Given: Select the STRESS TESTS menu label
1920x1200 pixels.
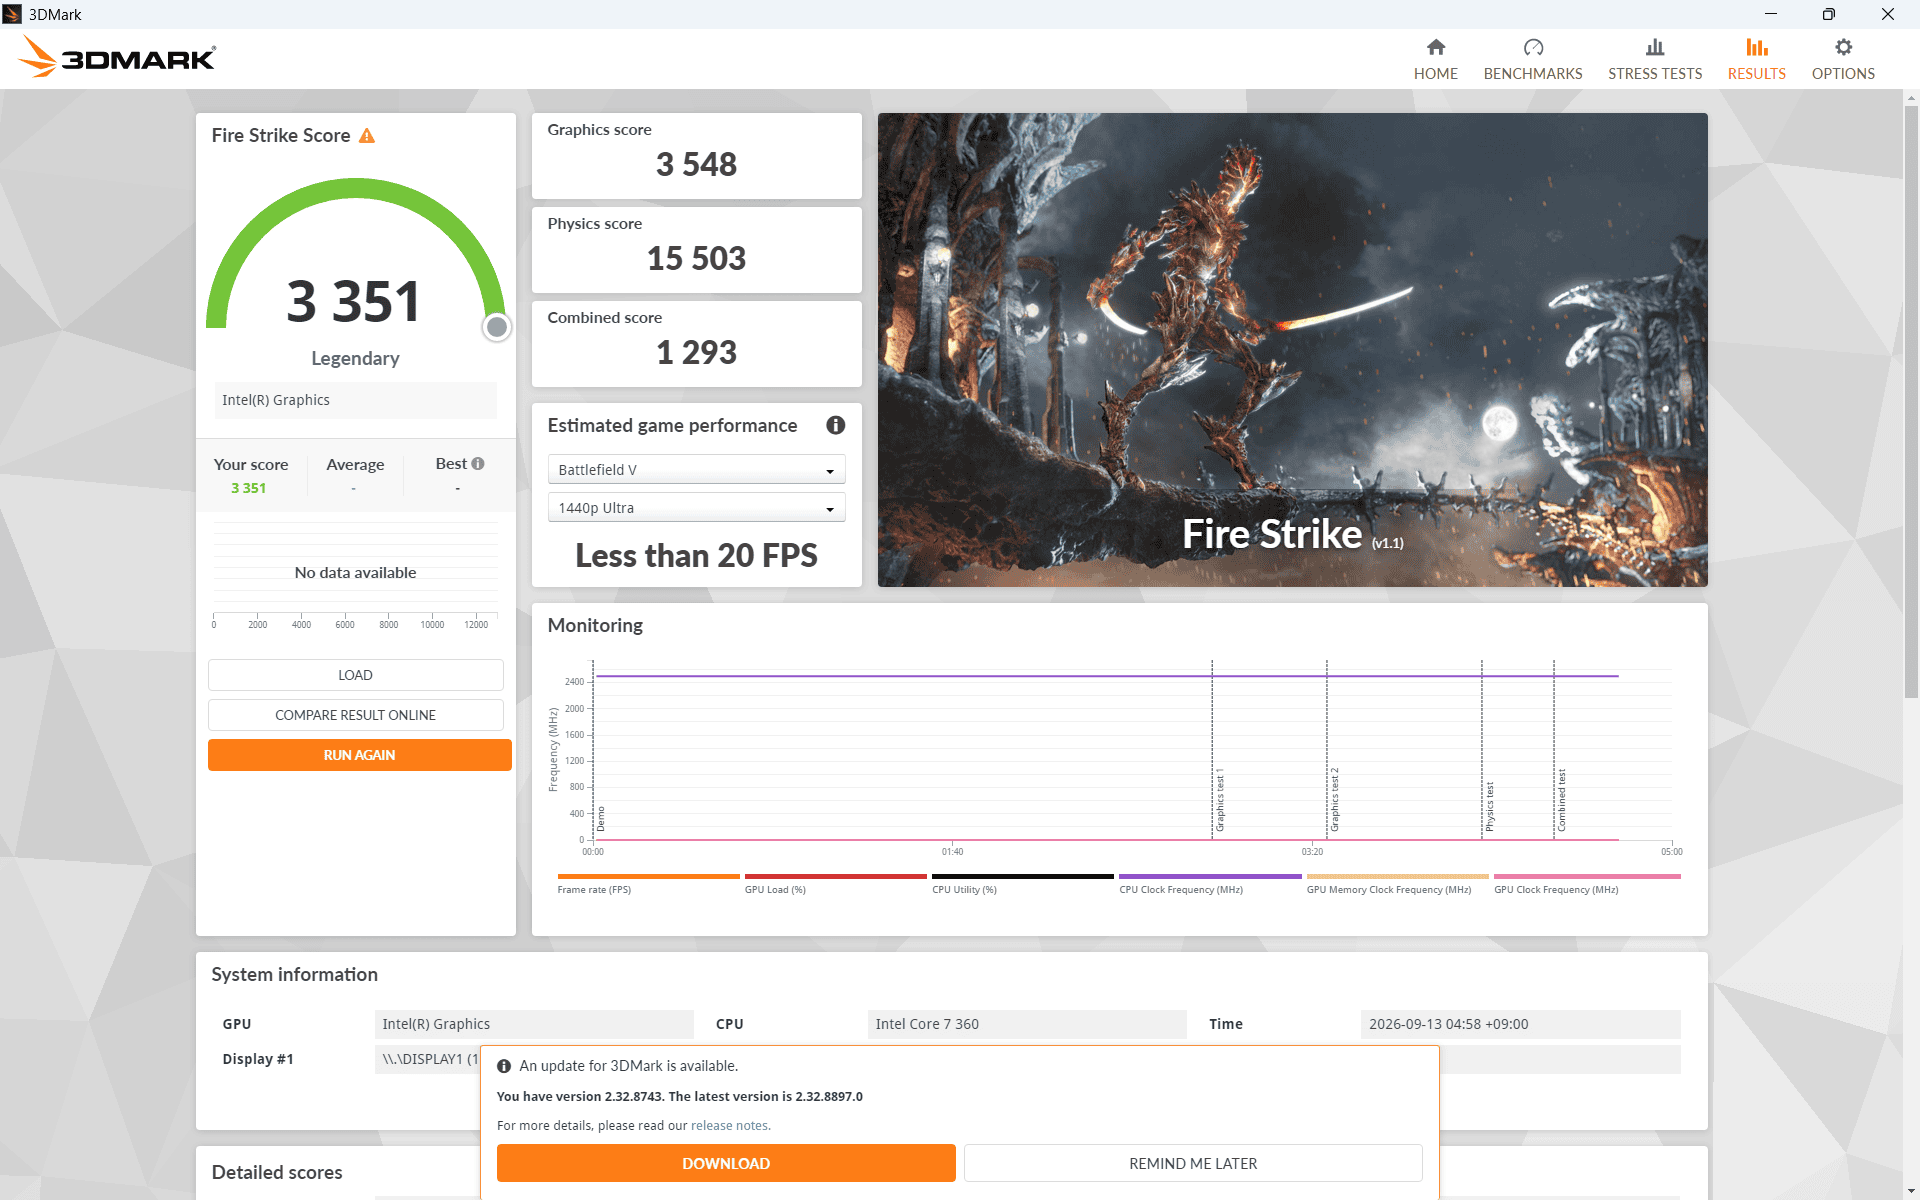Looking at the screenshot, I should pos(1655,74).
